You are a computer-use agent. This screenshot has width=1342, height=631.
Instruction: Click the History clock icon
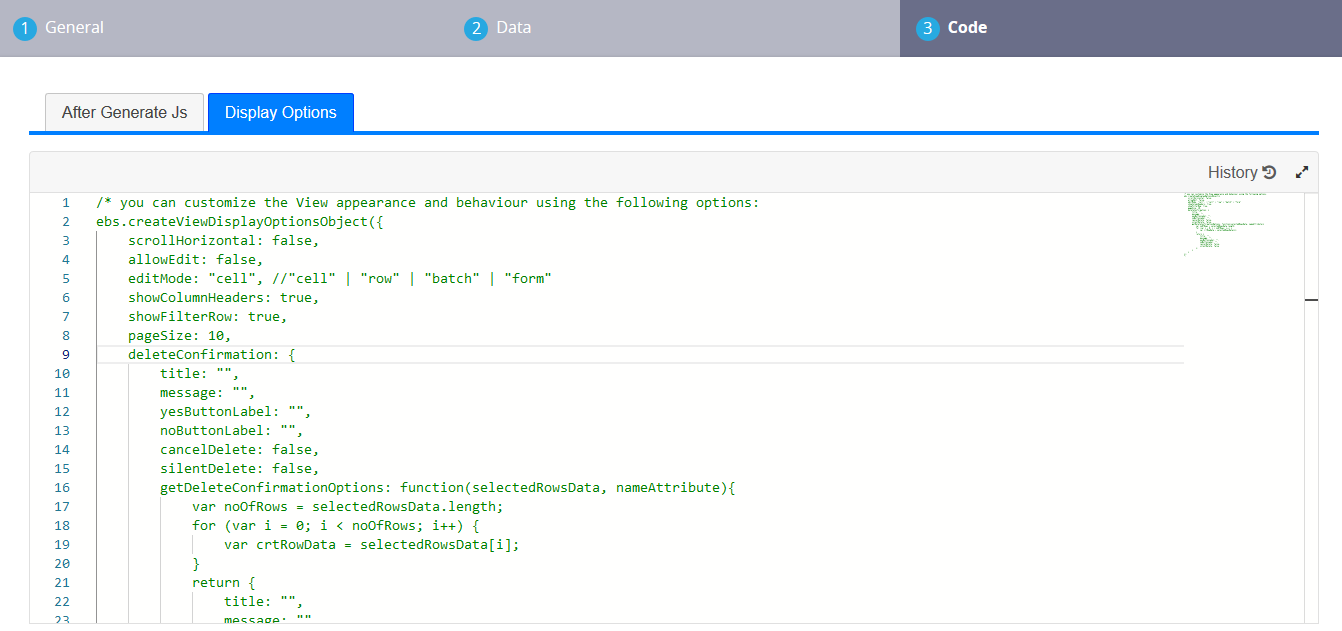(1270, 172)
